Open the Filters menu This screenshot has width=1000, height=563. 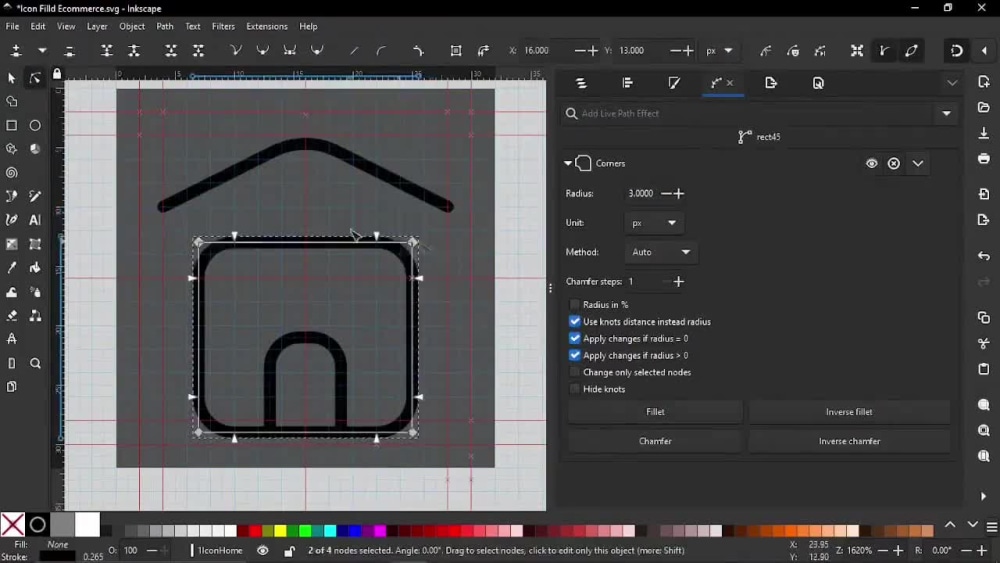(223, 26)
